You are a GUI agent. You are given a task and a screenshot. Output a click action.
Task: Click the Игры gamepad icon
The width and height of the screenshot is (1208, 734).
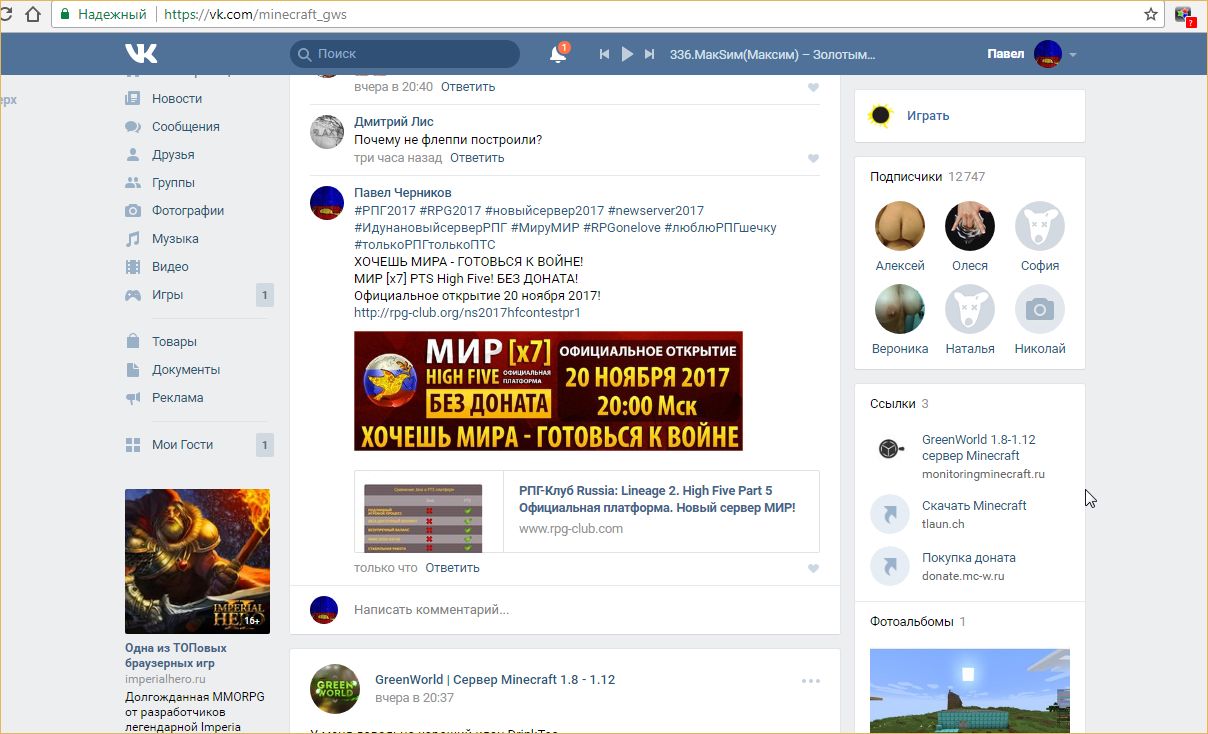132,295
